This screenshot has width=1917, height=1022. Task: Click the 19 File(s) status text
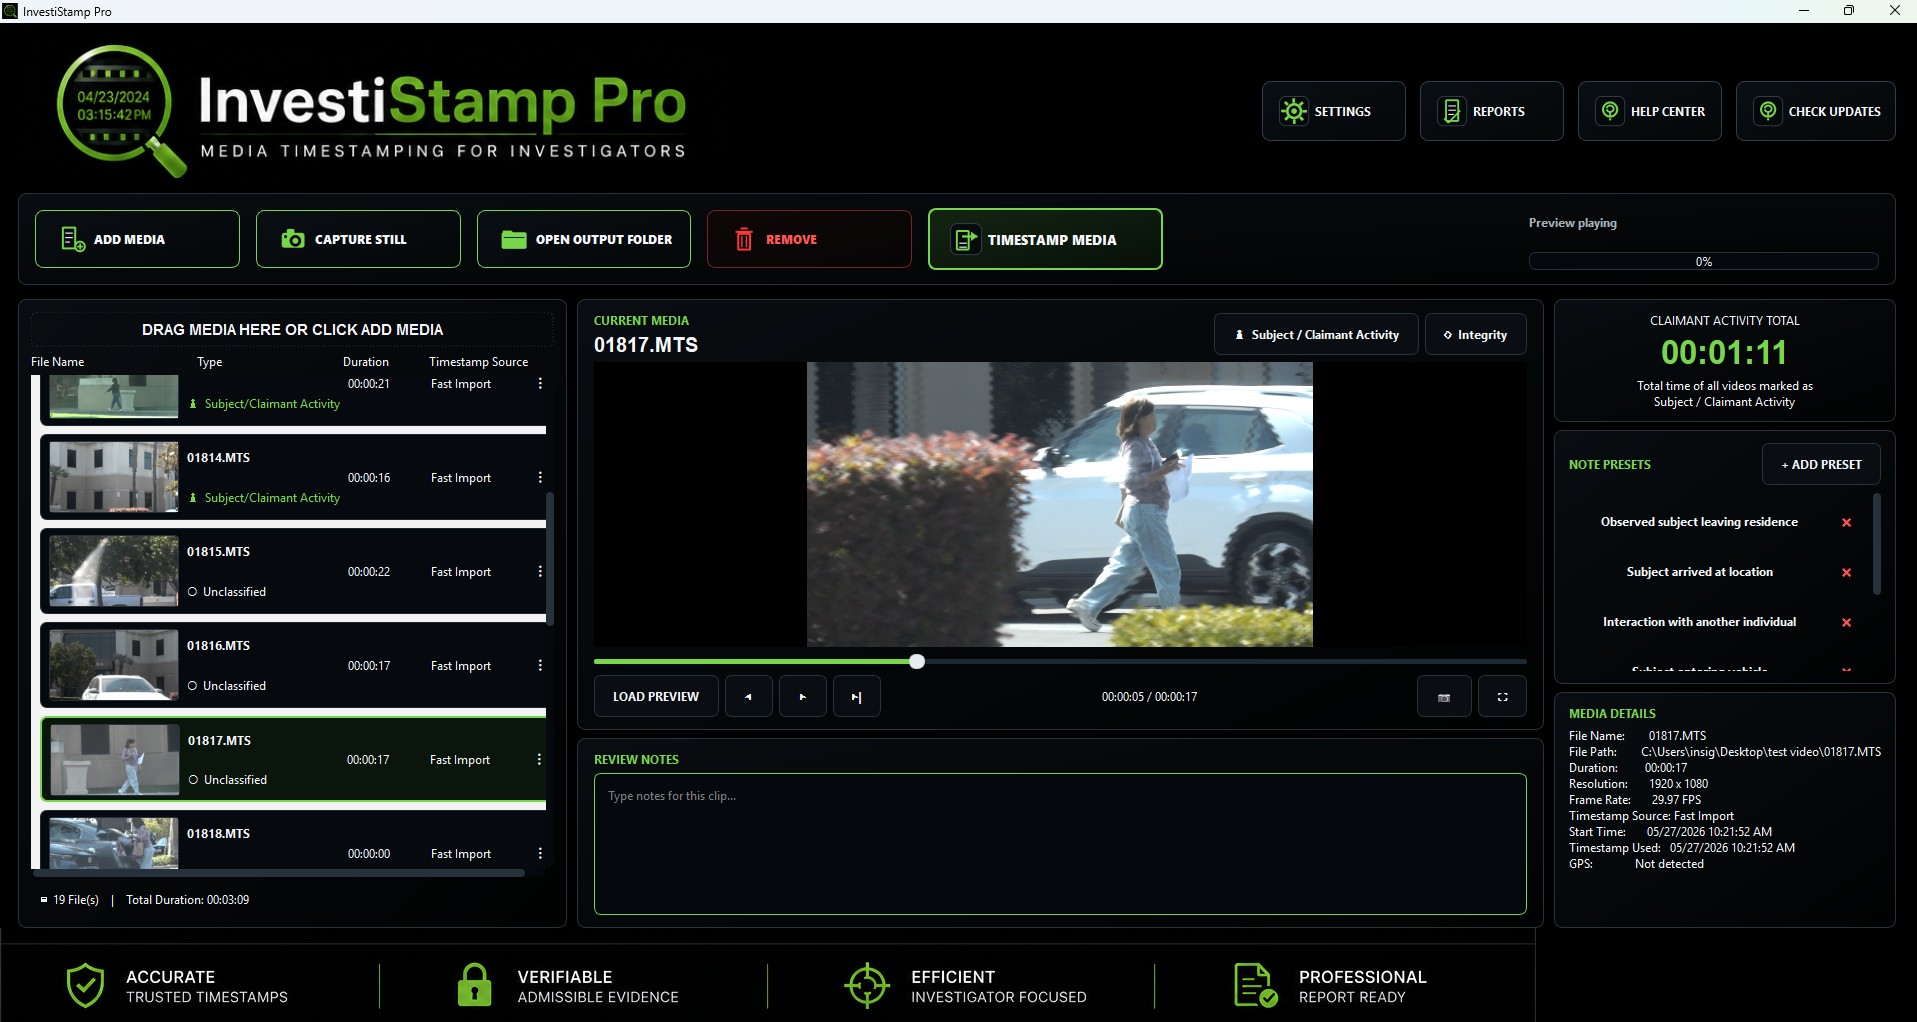point(76,900)
